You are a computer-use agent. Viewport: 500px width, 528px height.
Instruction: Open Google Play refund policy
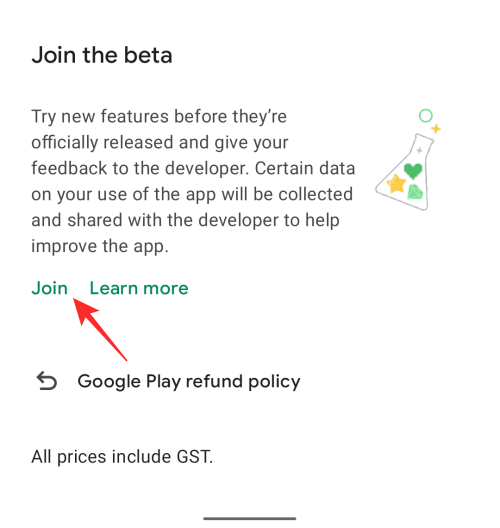click(189, 382)
